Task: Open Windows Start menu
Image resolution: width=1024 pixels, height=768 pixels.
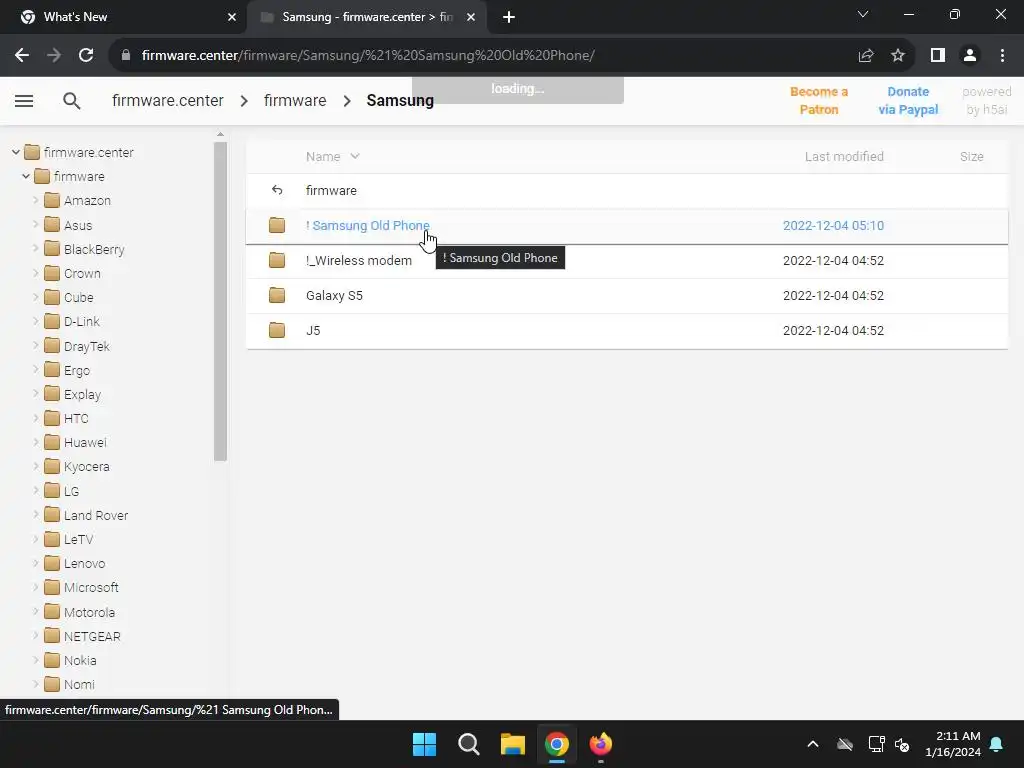Action: pos(424,744)
